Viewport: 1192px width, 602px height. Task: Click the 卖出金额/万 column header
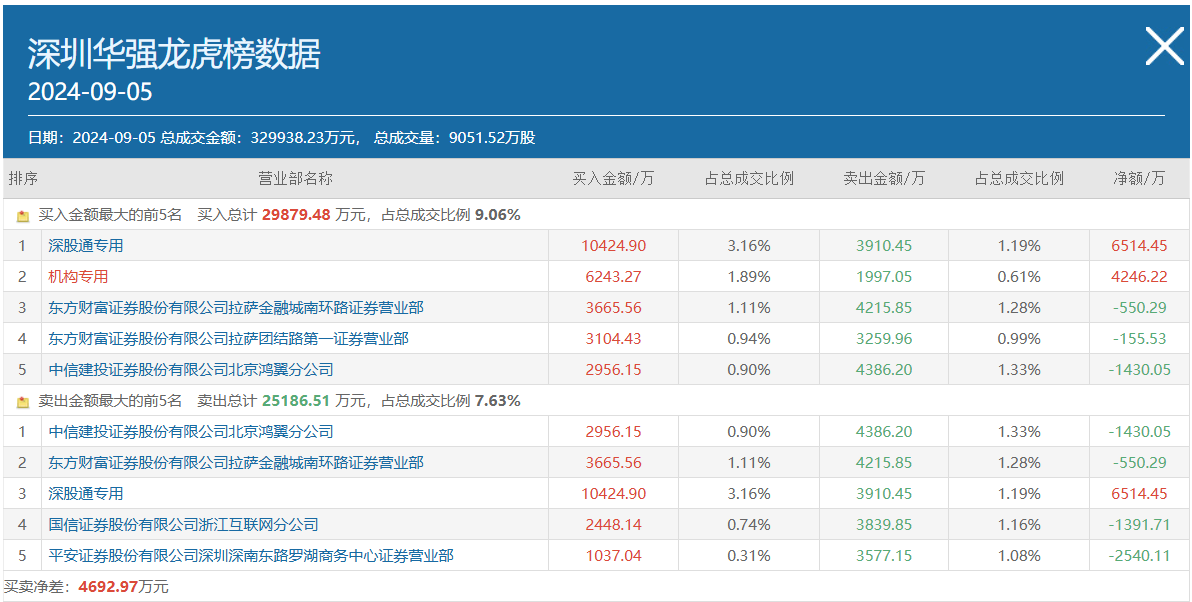pos(884,178)
